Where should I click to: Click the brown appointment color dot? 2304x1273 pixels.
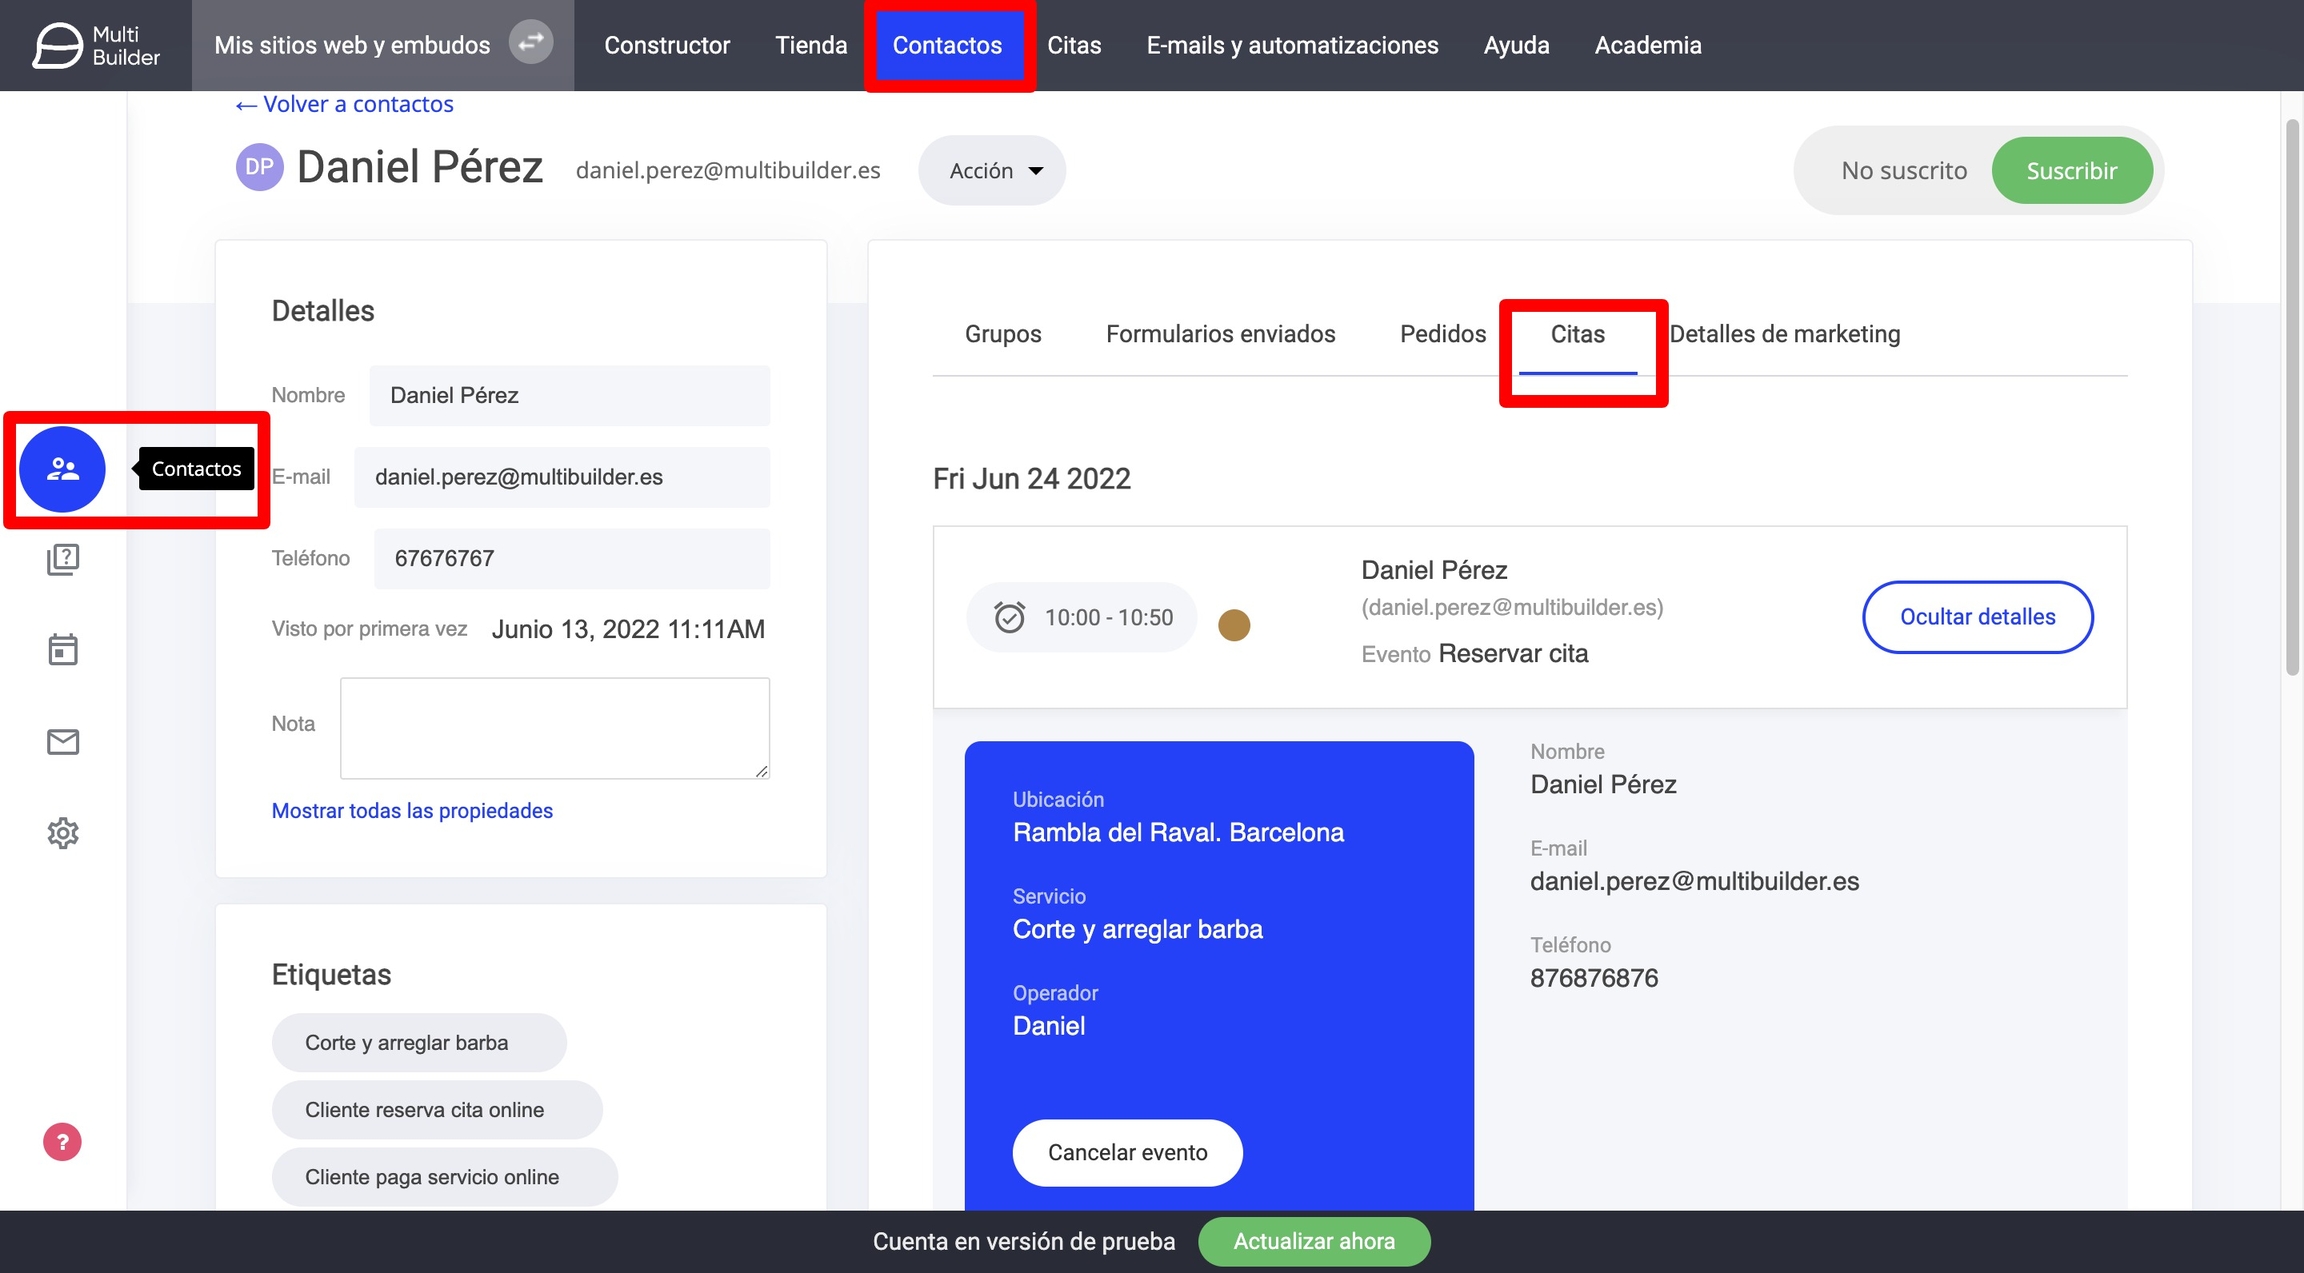coord(1234,625)
